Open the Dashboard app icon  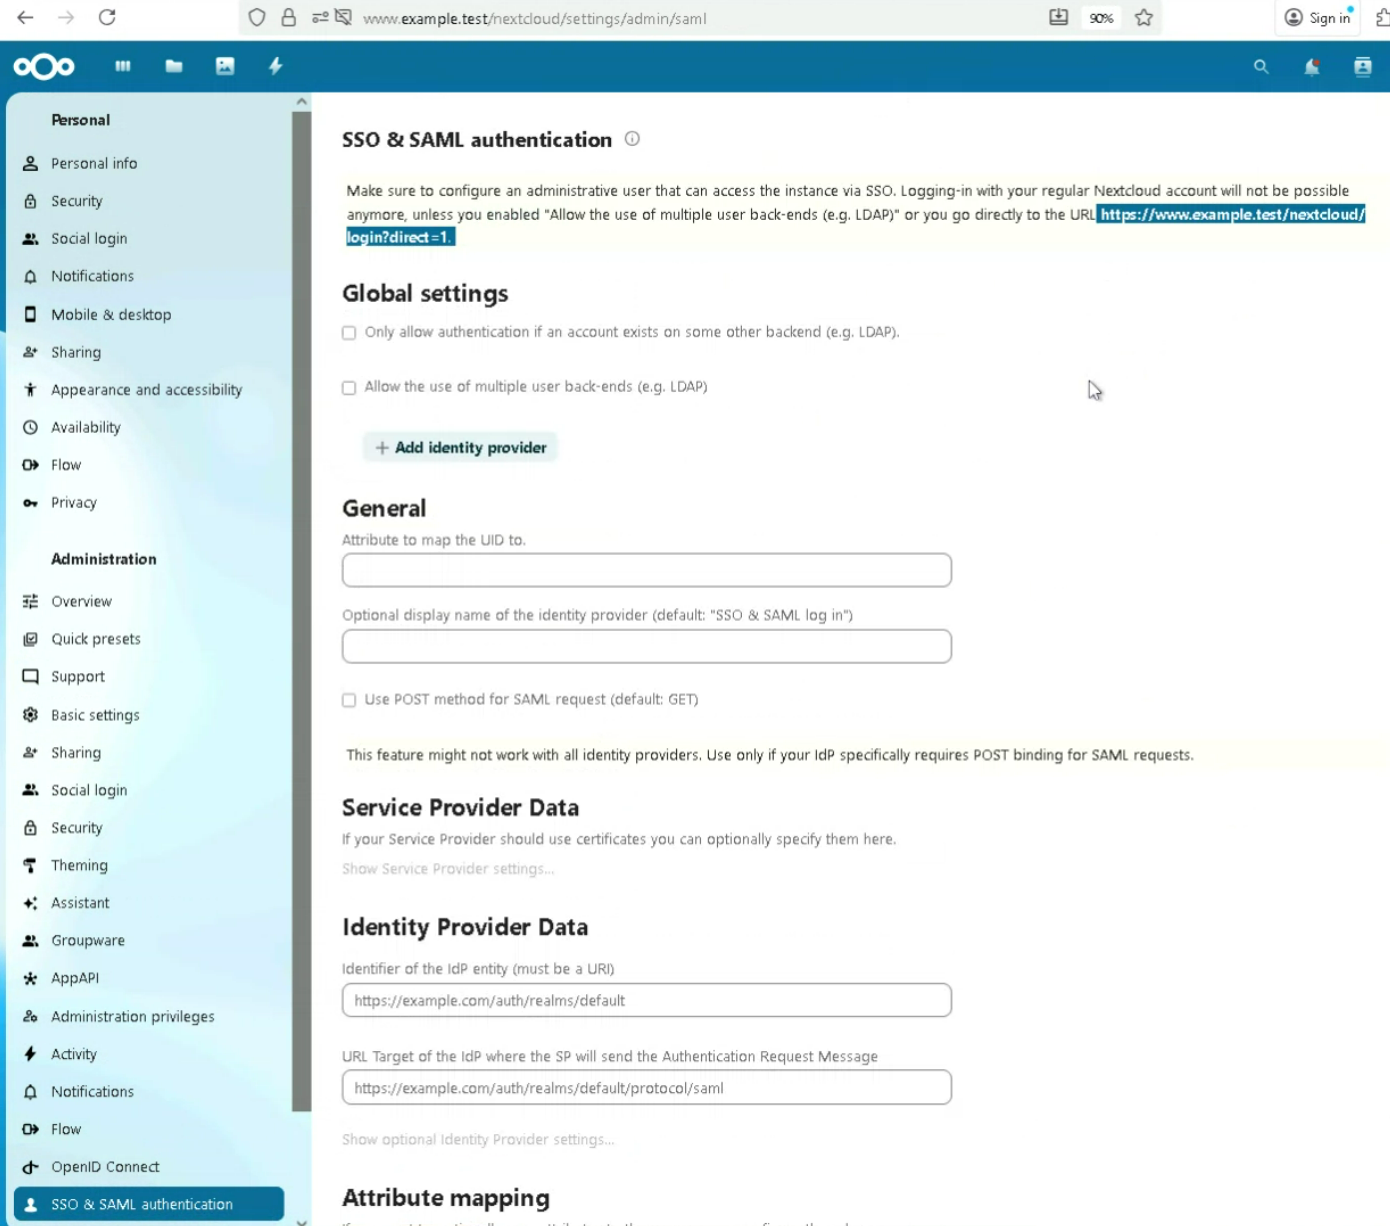tap(123, 66)
